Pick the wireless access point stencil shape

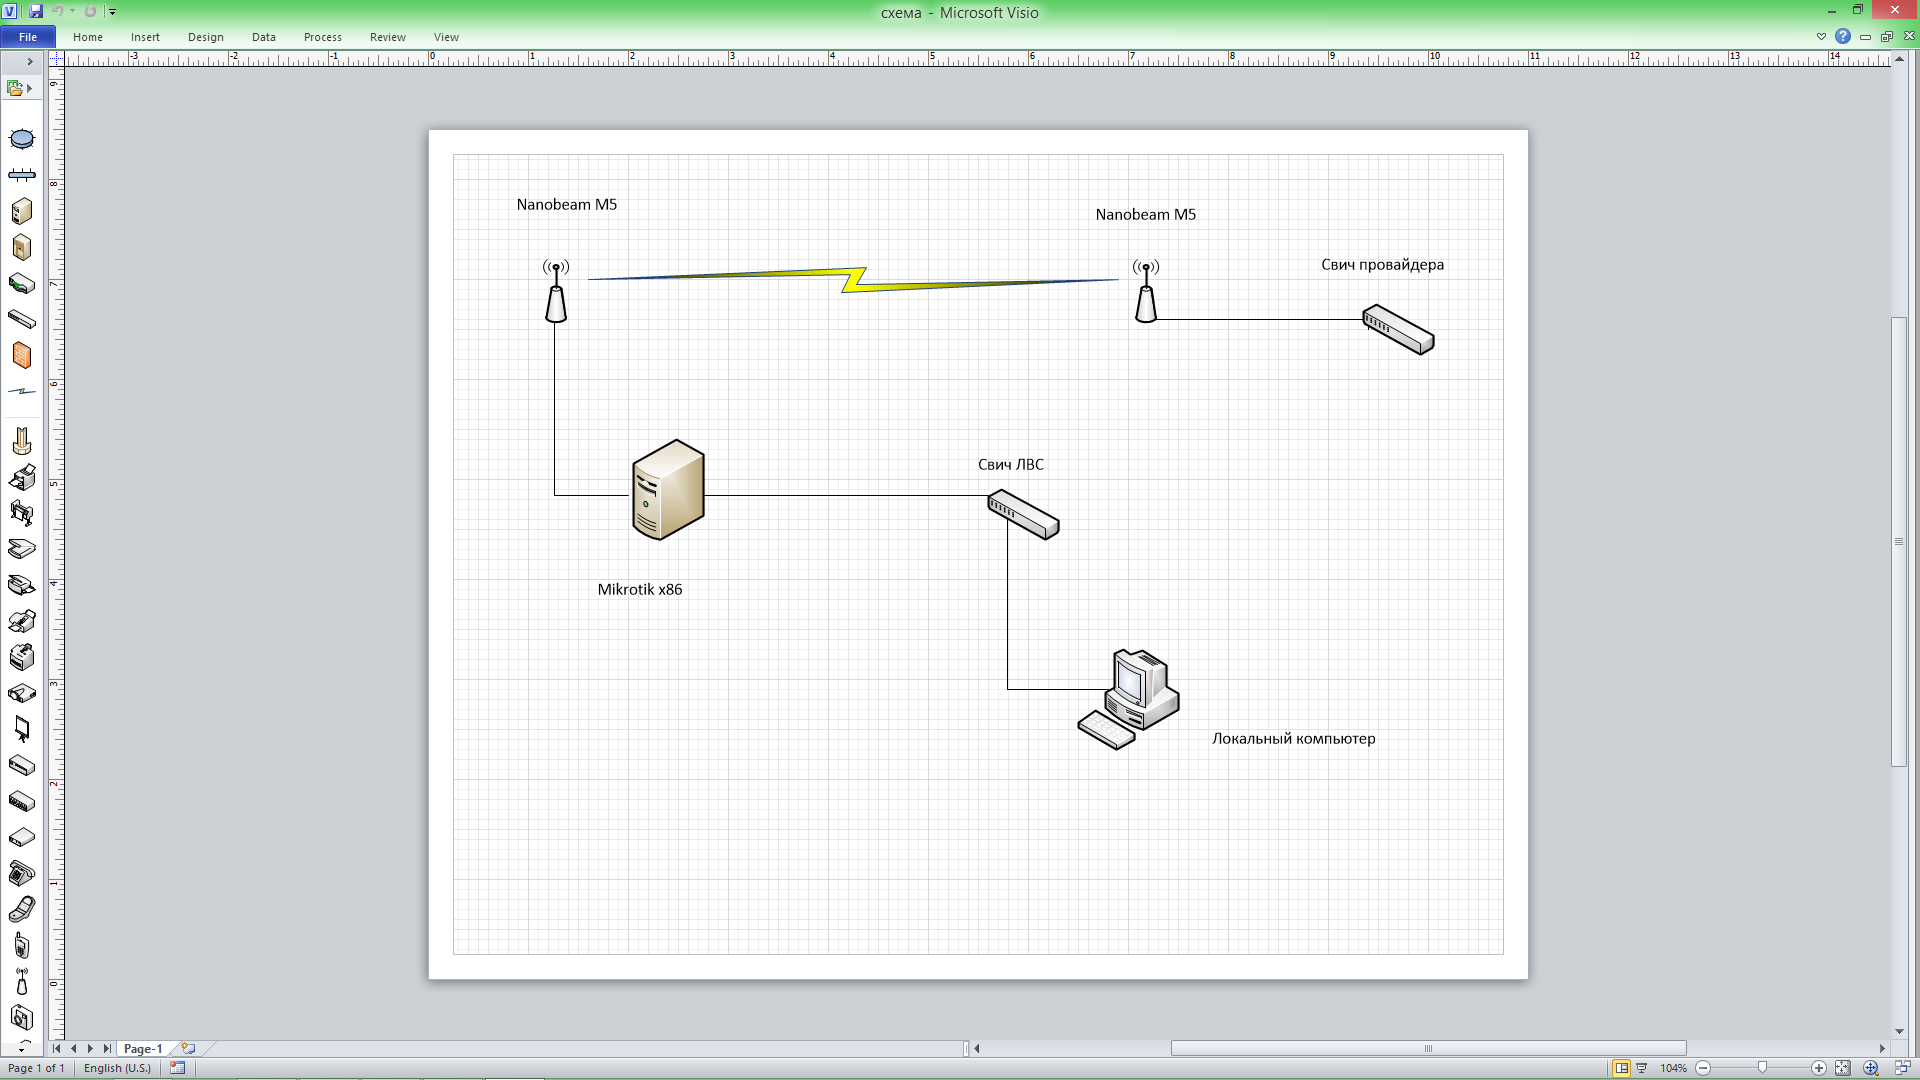pyautogui.click(x=22, y=981)
